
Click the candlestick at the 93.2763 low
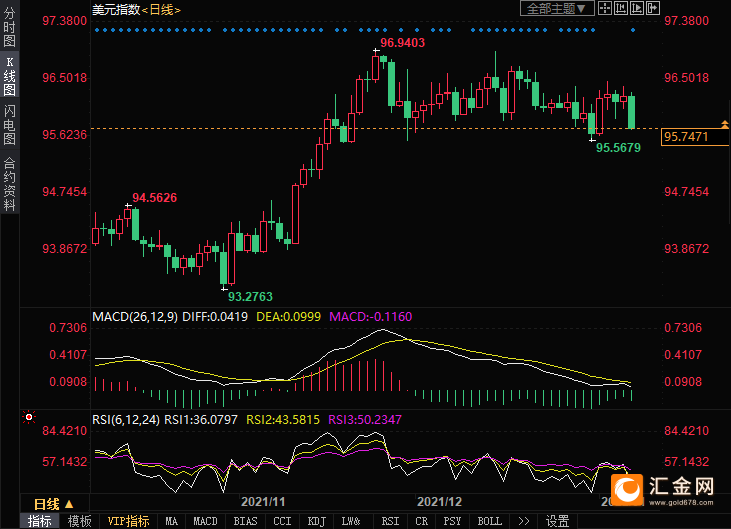(224, 267)
